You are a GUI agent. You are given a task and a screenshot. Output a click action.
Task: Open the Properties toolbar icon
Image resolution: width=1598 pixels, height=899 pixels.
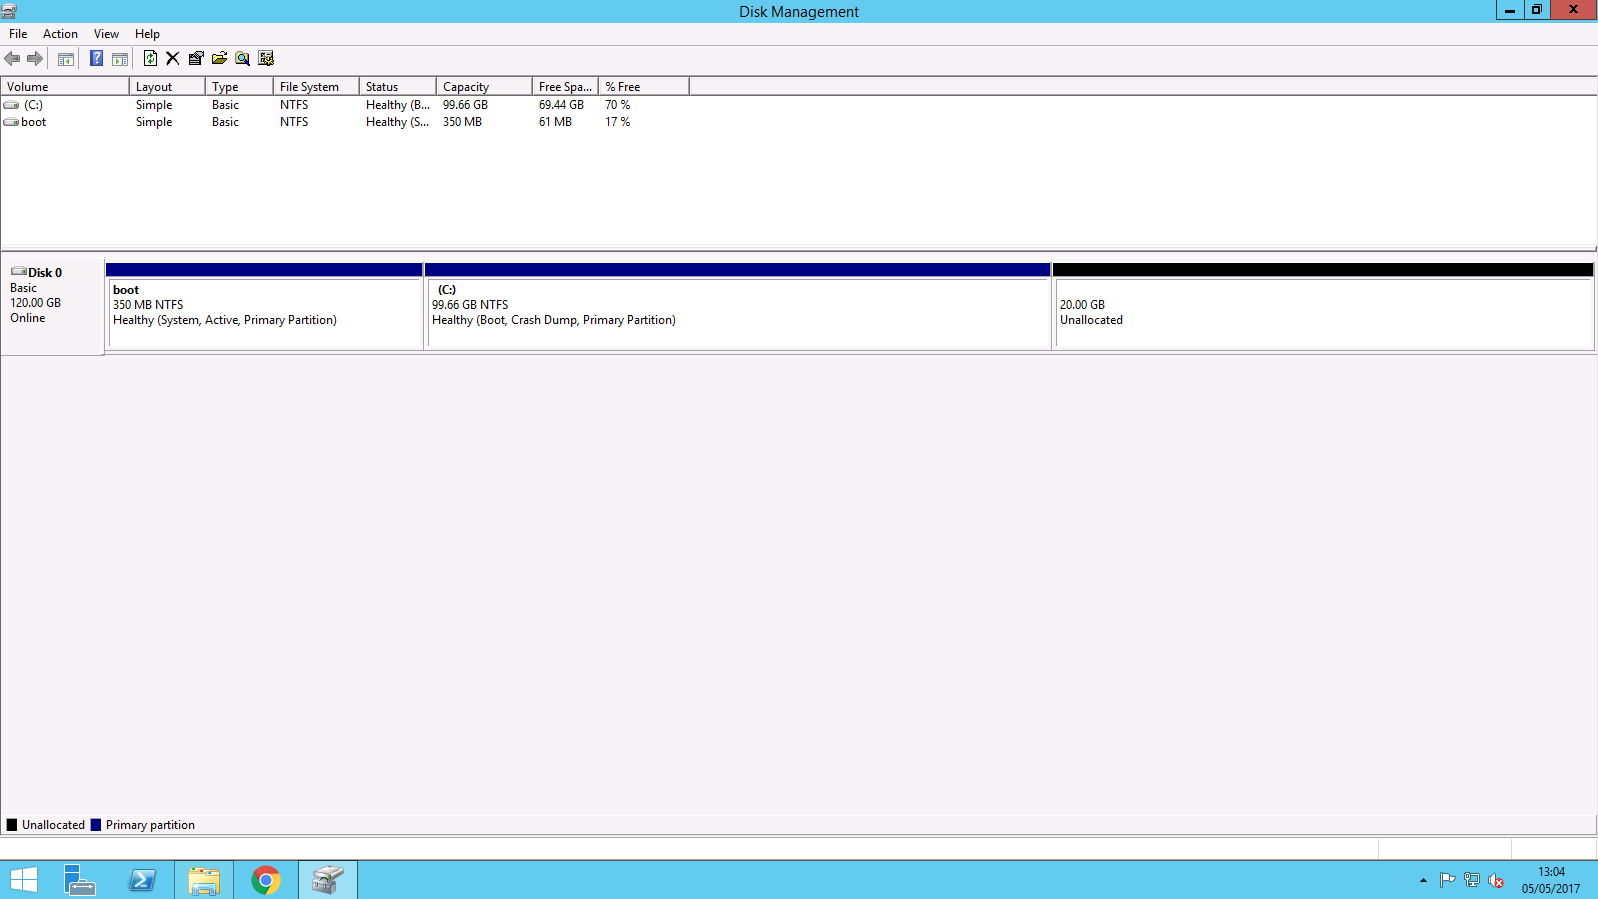[x=196, y=59]
